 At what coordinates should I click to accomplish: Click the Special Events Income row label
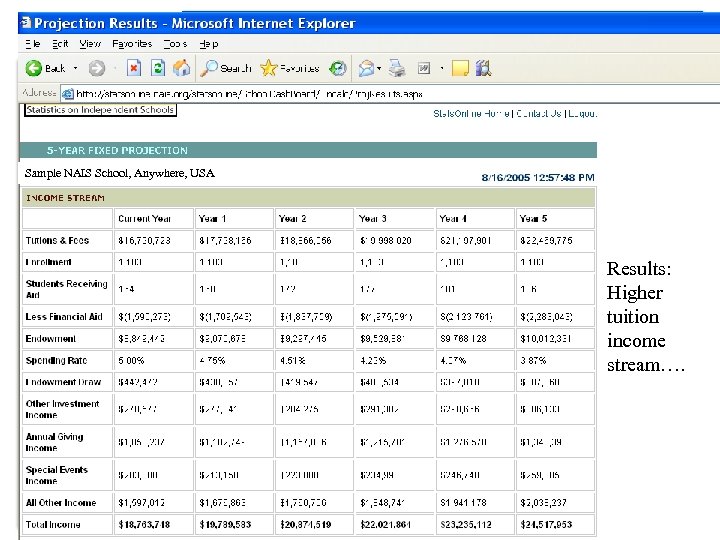click(56, 475)
